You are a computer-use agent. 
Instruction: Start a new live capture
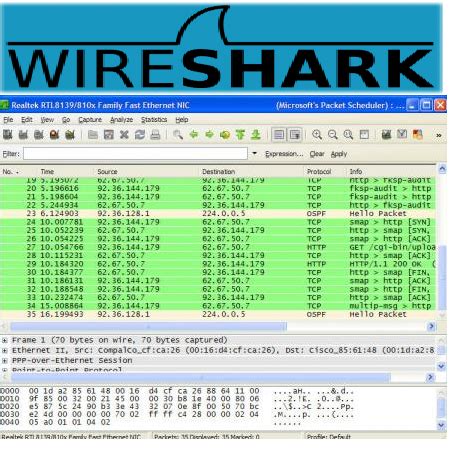[39, 135]
